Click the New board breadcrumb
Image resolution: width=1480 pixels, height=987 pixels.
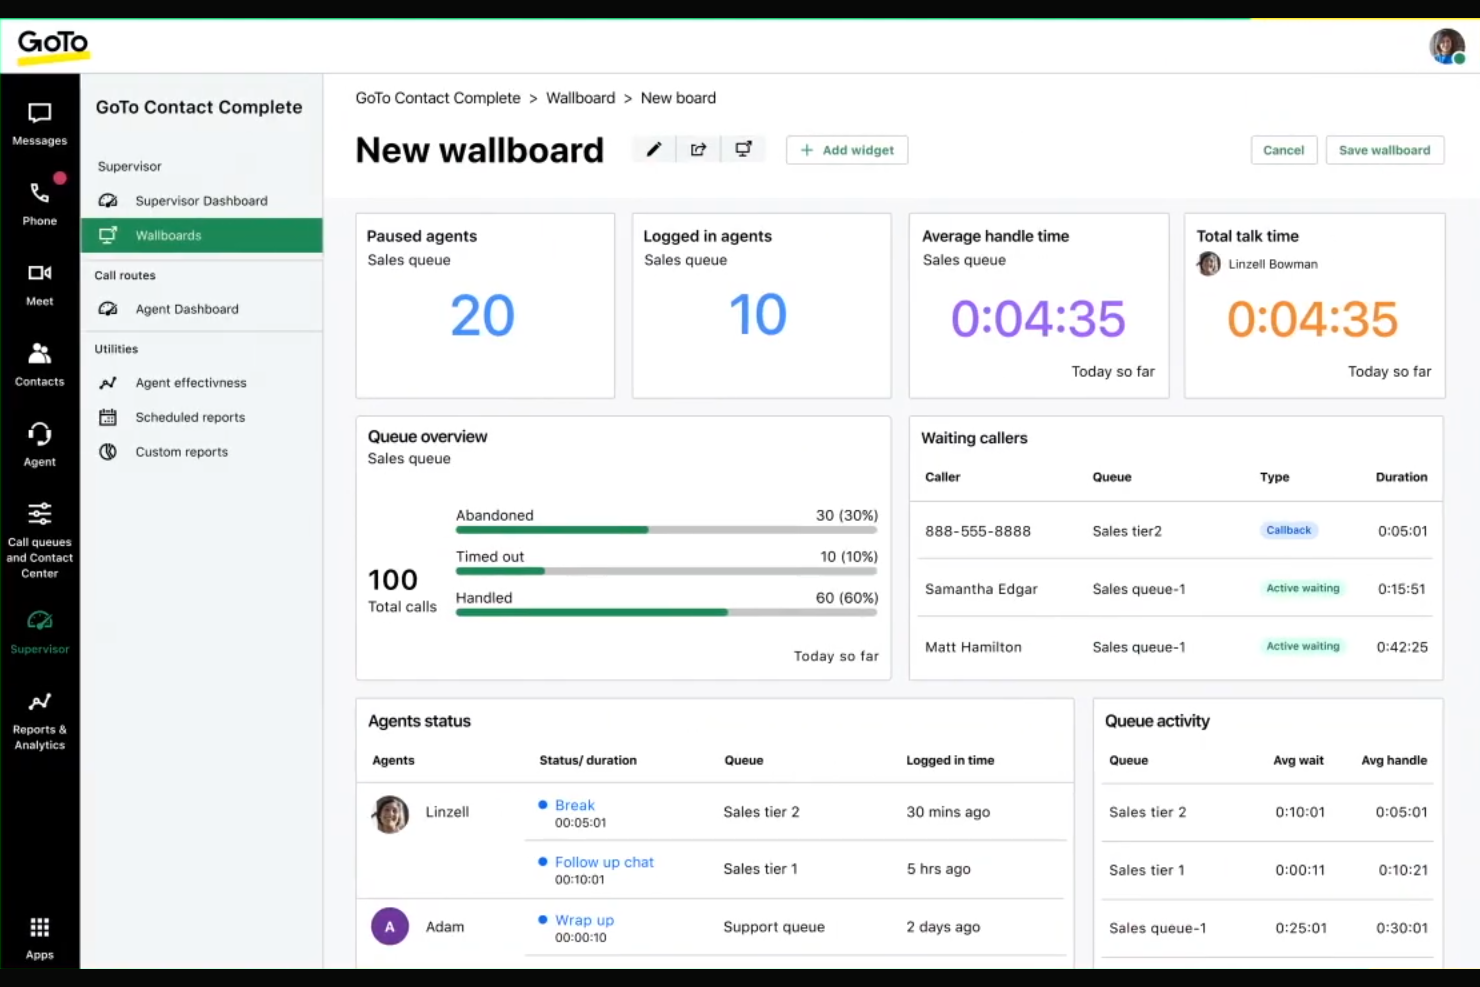678,98
